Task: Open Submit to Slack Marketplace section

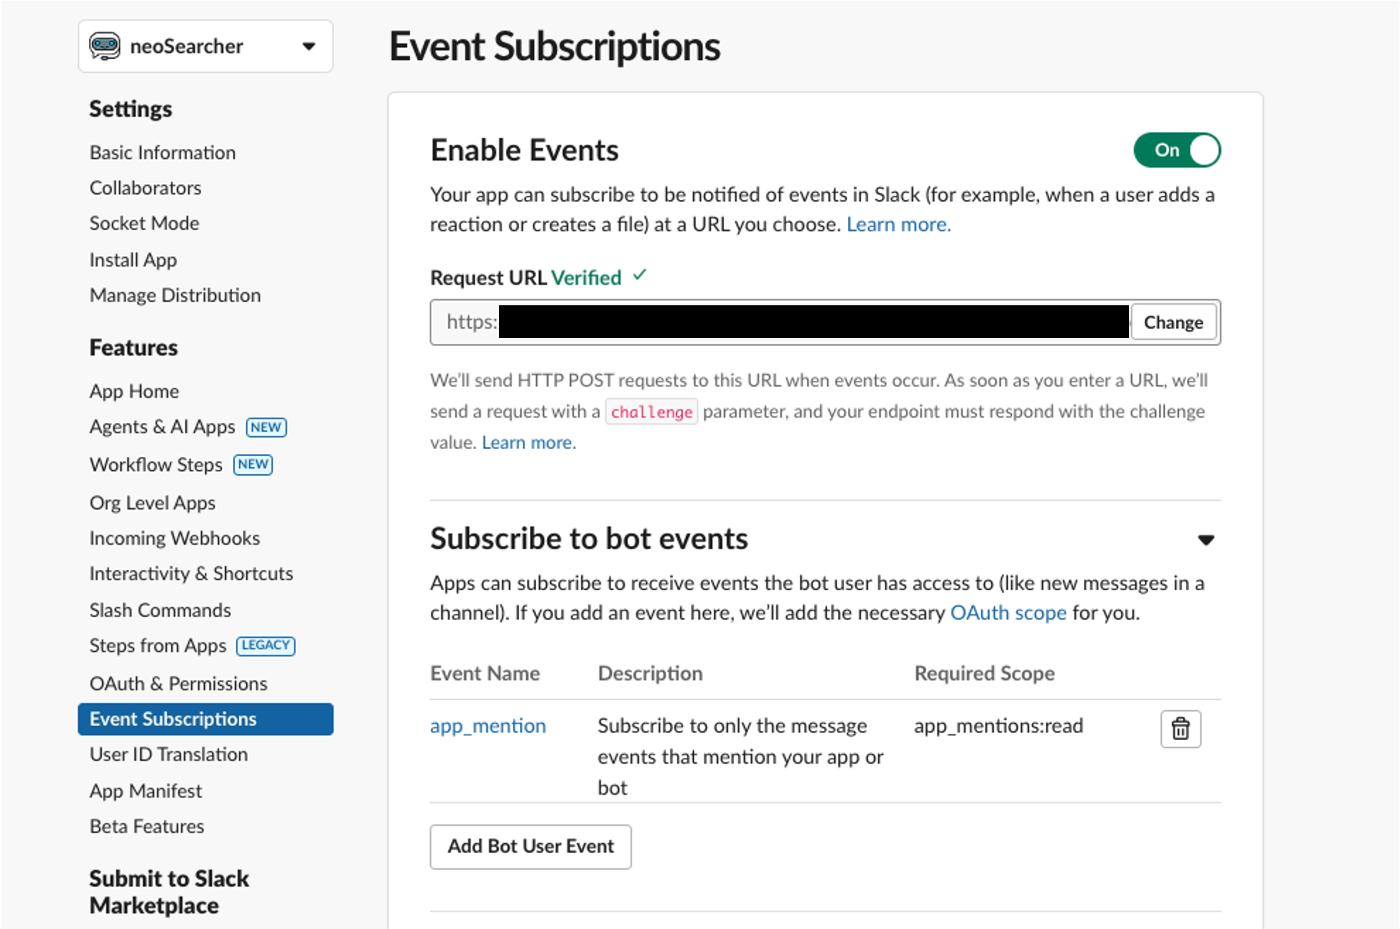Action: (169, 892)
